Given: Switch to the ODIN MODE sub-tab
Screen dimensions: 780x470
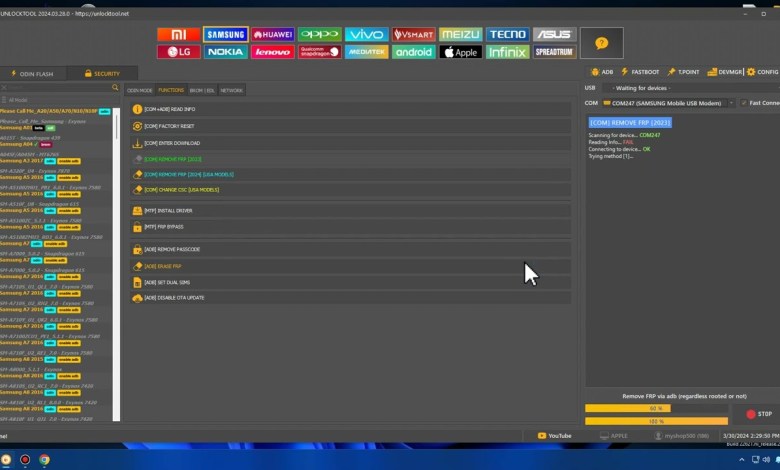Looking at the screenshot, I should tap(140, 90).
